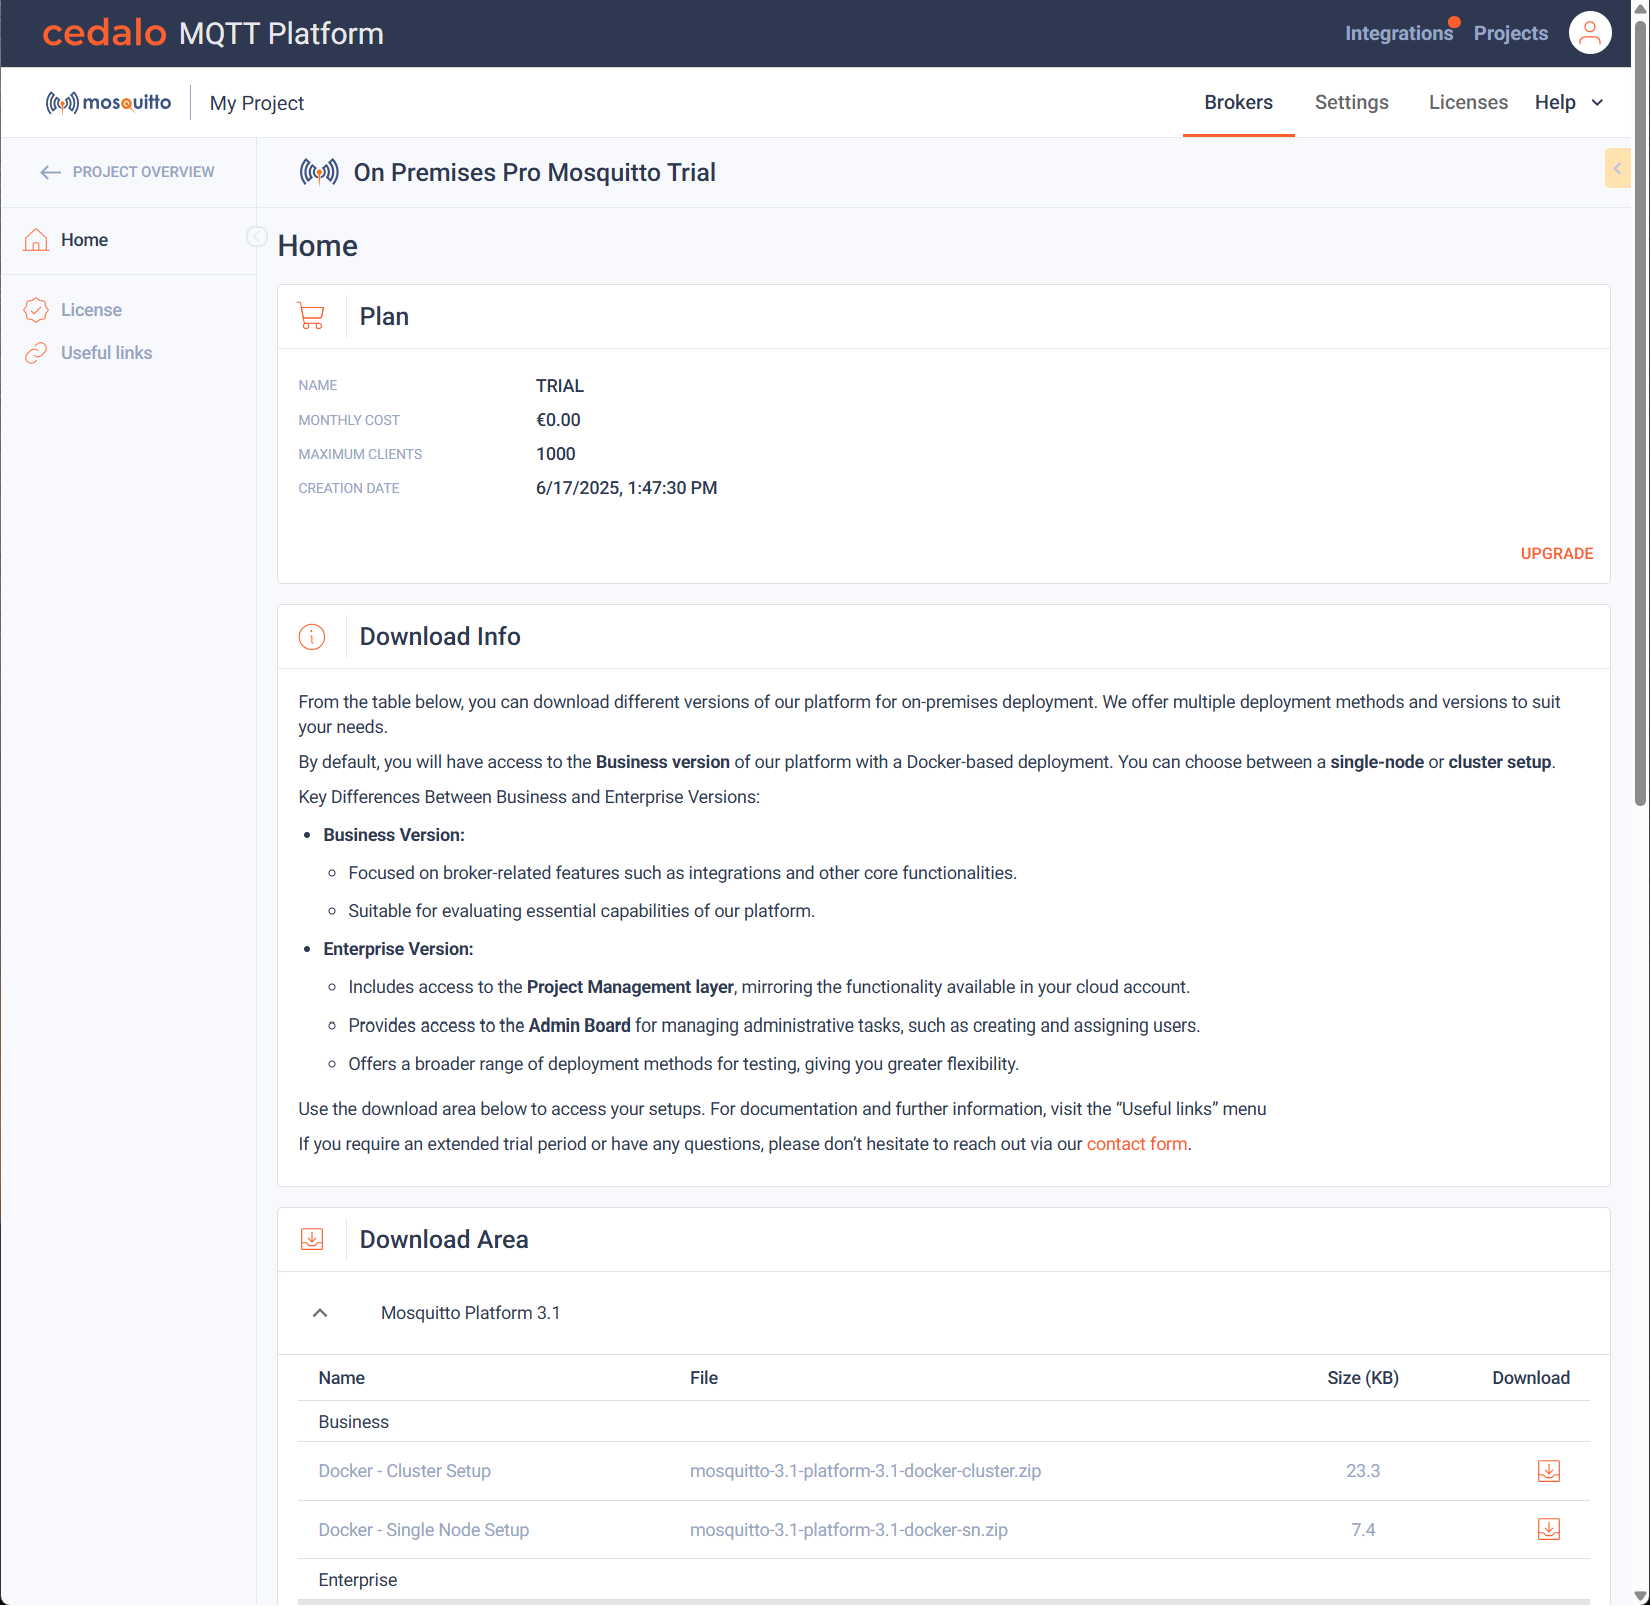Click the broker antenna icon beside the trial title

pos(319,172)
